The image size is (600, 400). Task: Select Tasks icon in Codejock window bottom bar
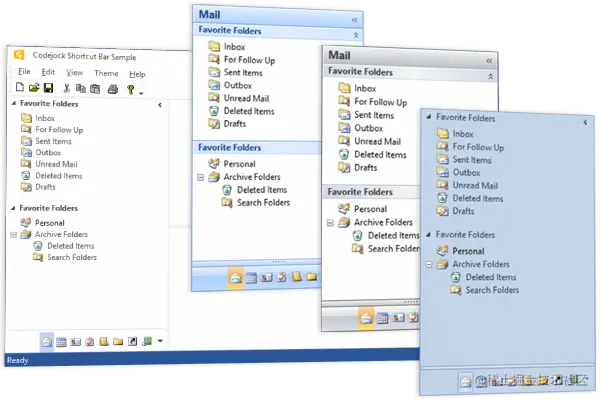click(x=90, y=342)
